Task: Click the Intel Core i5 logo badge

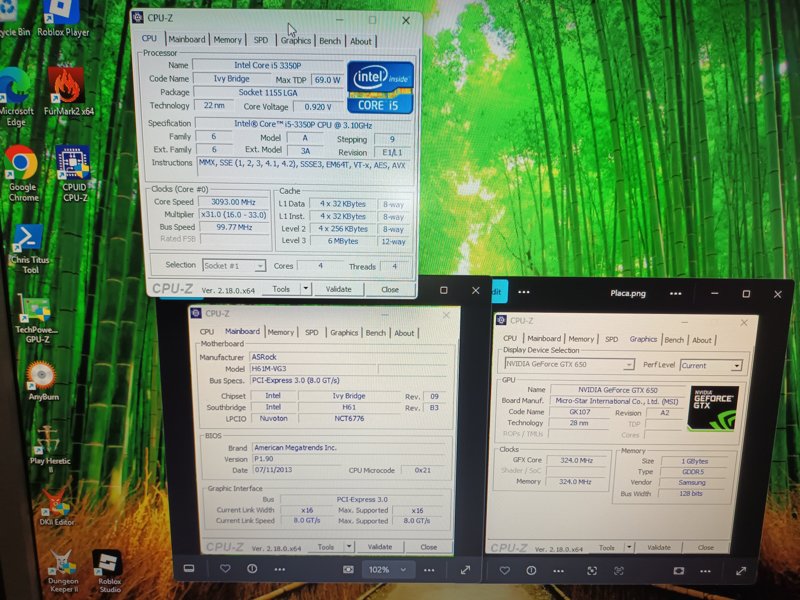Action: [380, 87]
